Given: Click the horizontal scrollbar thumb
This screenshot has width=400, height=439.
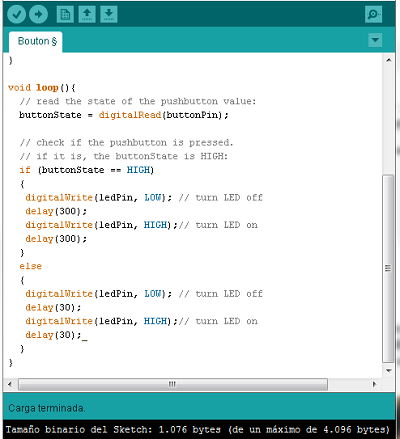Looking at the screenshot, I should point(173,384).
